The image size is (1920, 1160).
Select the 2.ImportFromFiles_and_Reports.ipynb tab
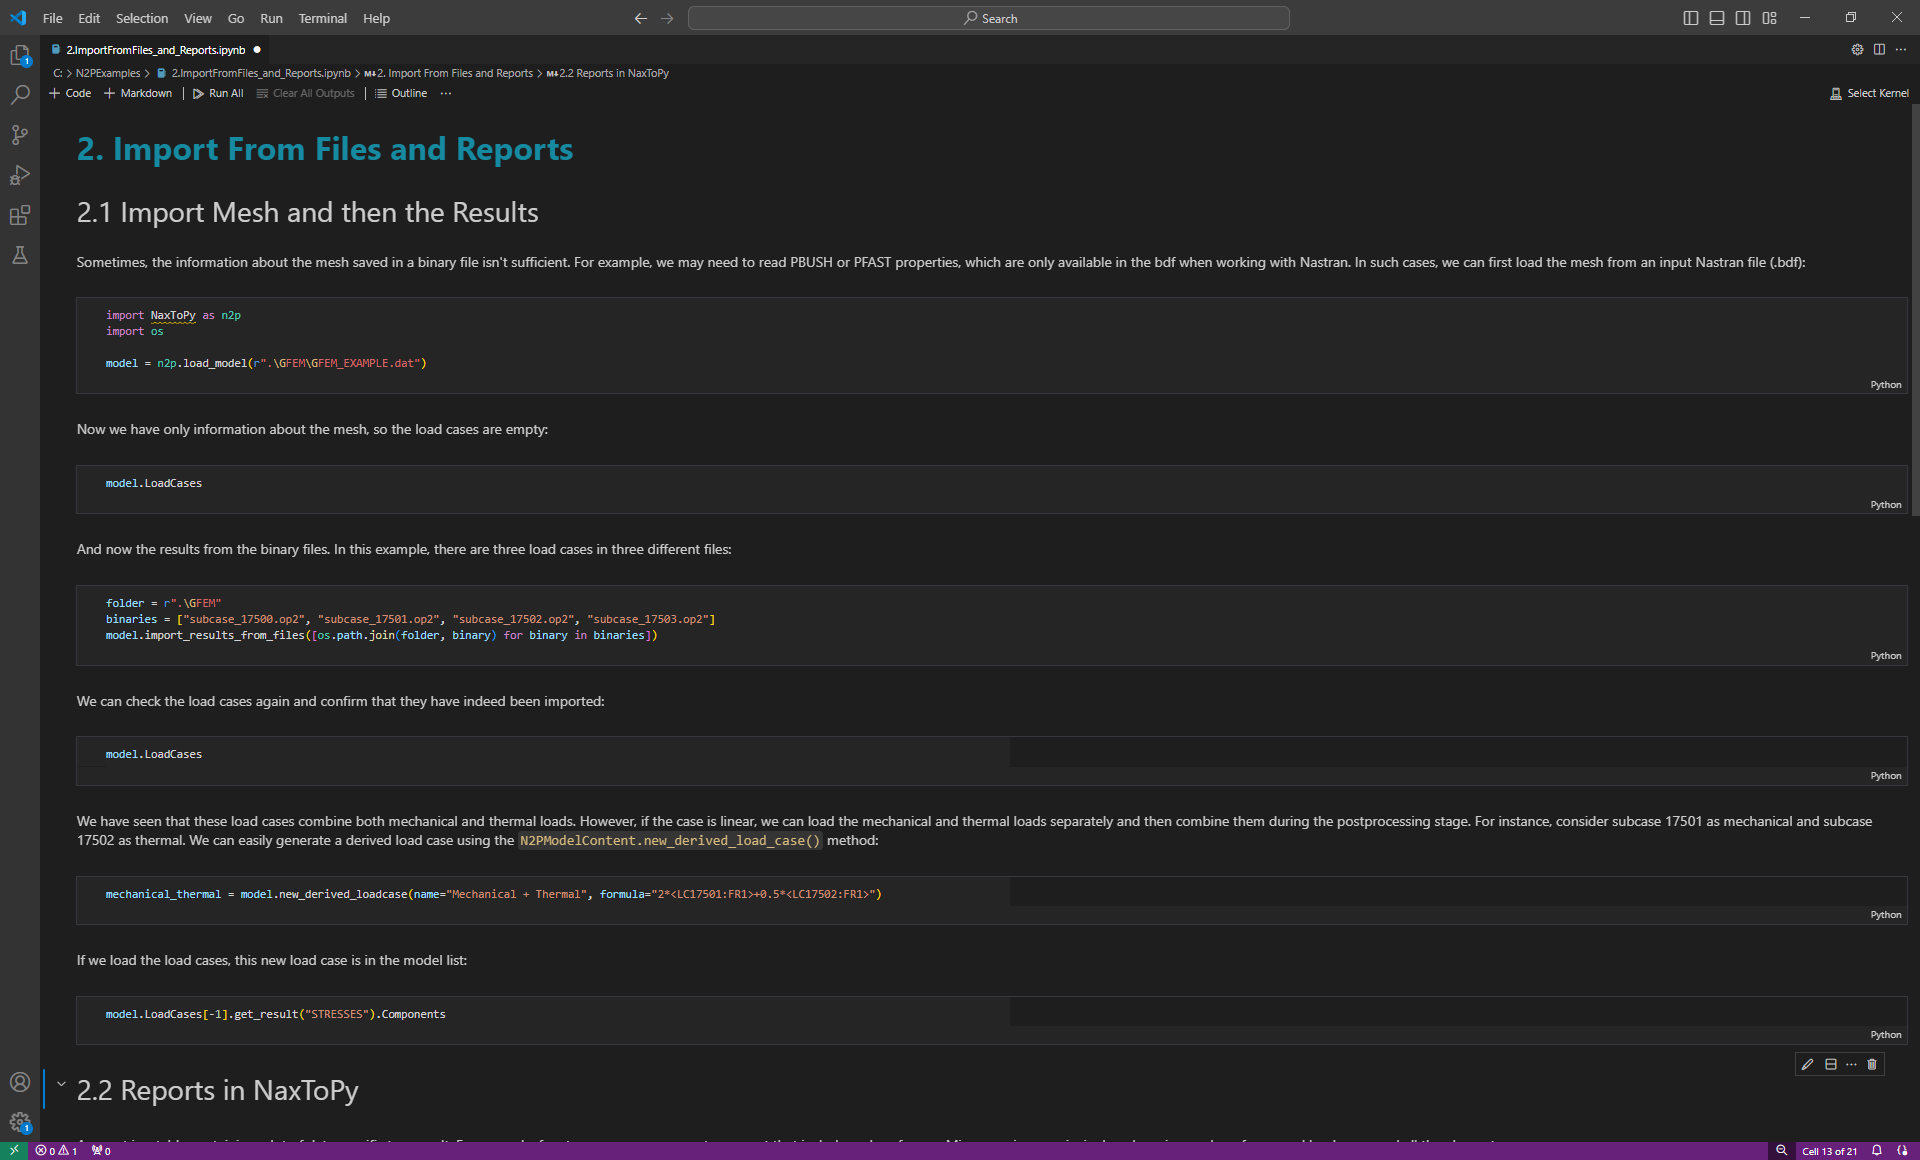point(155,49)
